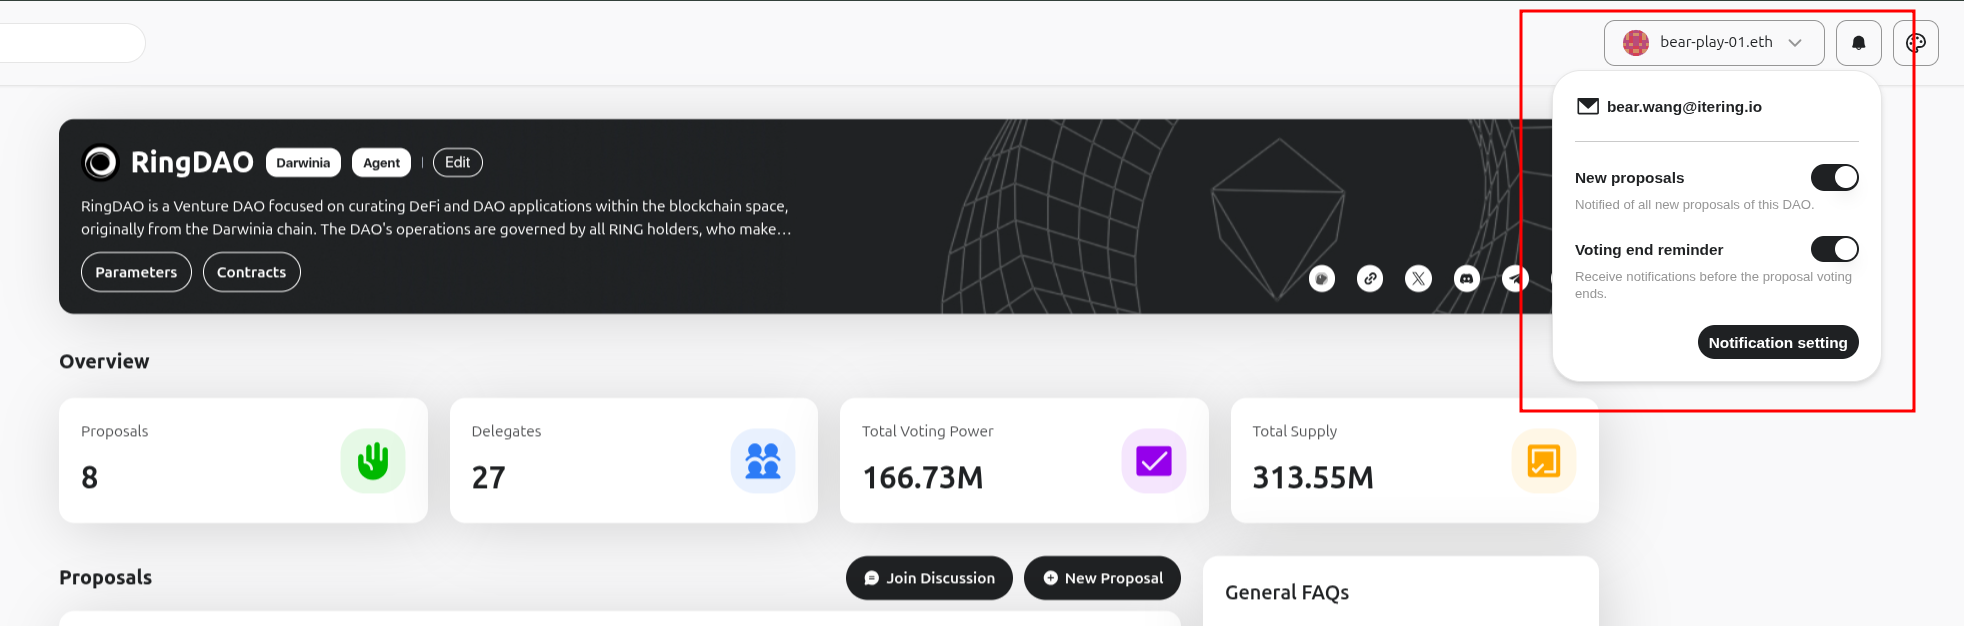This screenshot has height=626, width=1964.
Task: Expand the bear-play-01.eth account dropdown
Action: (x=1714, y=43)
